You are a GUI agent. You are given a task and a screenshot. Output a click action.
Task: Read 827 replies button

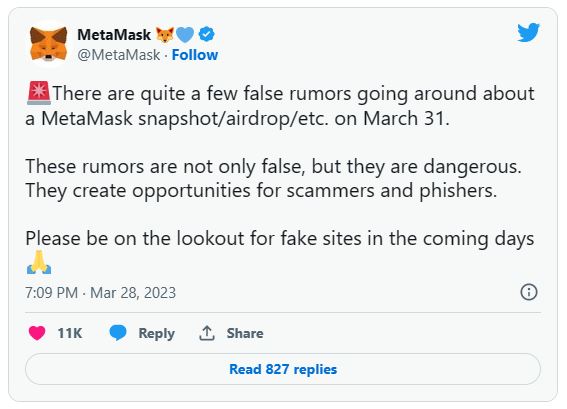pos(283,369)
